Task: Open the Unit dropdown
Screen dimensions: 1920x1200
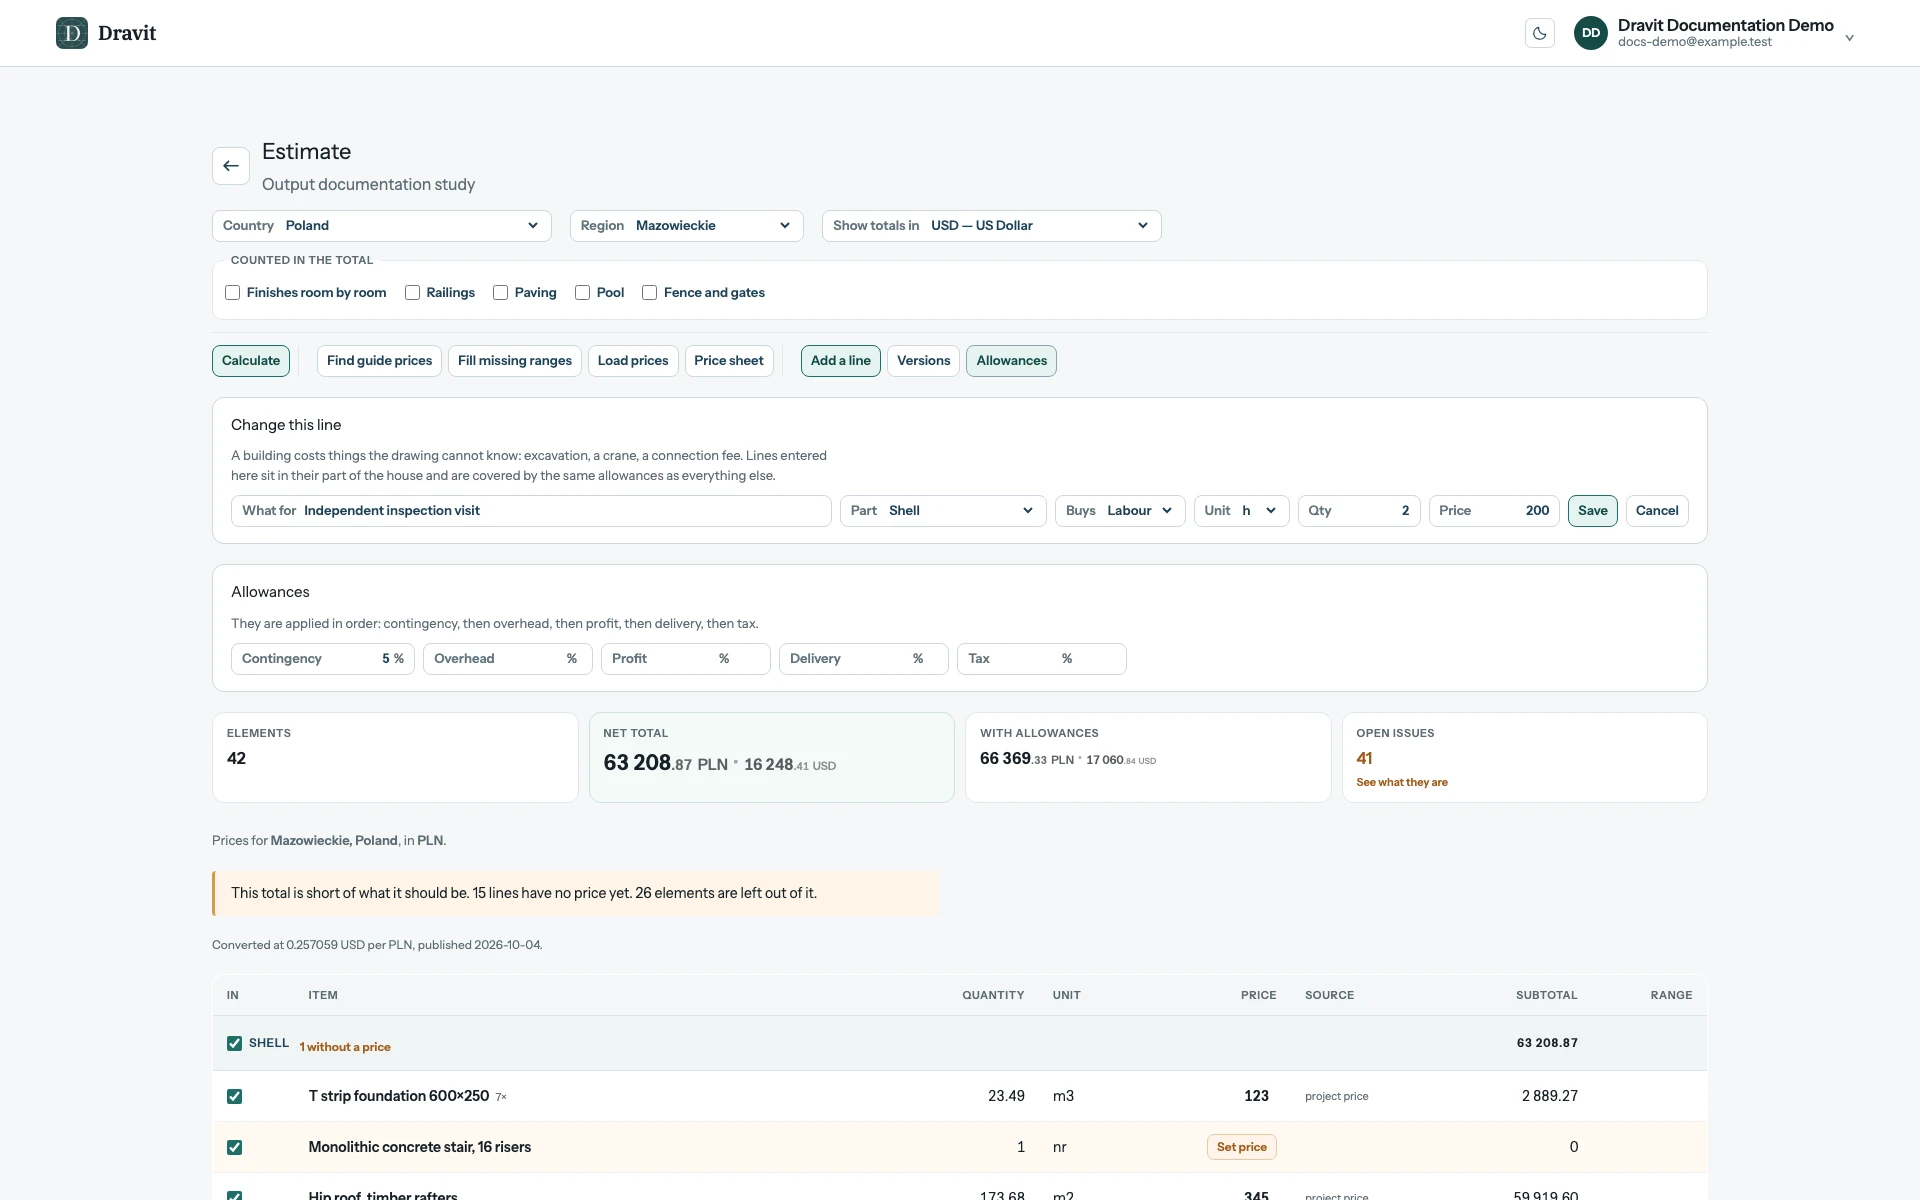Action: (x=1242, y=511)
